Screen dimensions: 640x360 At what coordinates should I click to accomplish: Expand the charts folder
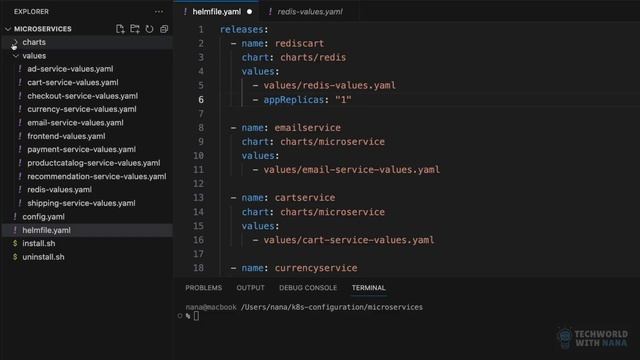[x=15, y=42]
